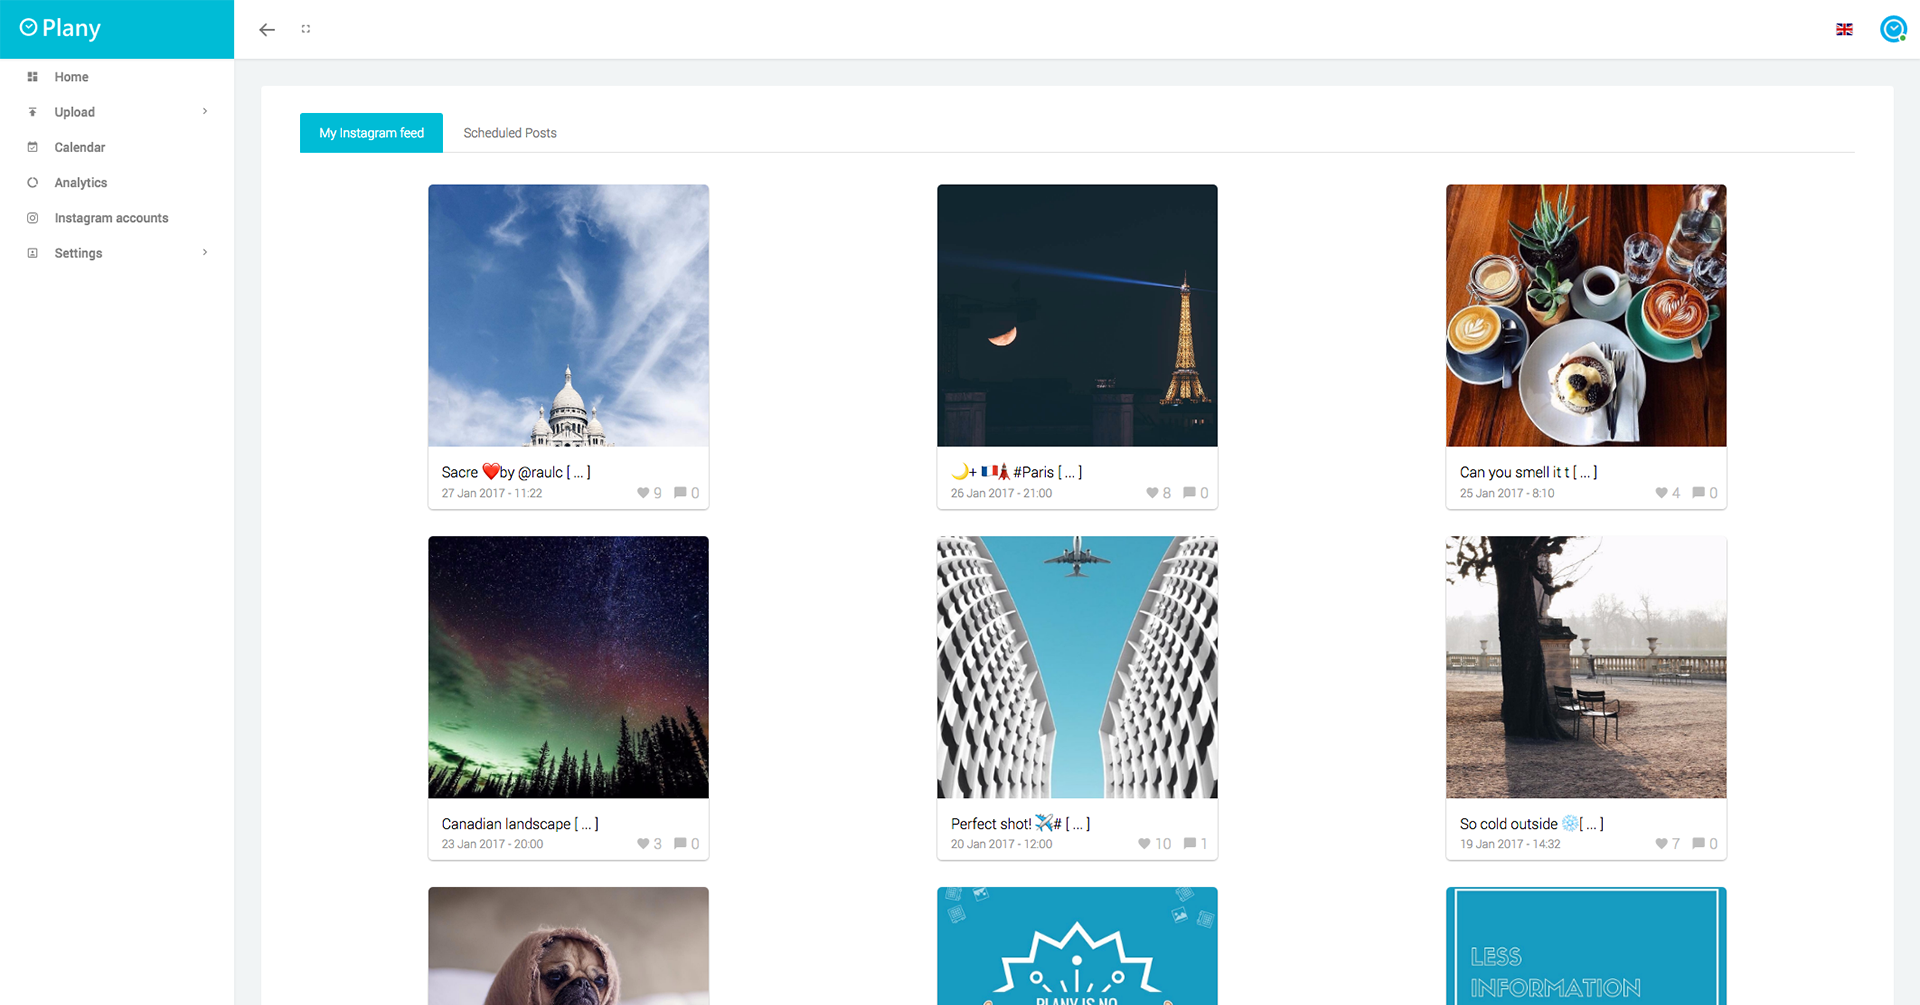
Task: Click comment icon on Can you smell post
Action: point(1698,493)
